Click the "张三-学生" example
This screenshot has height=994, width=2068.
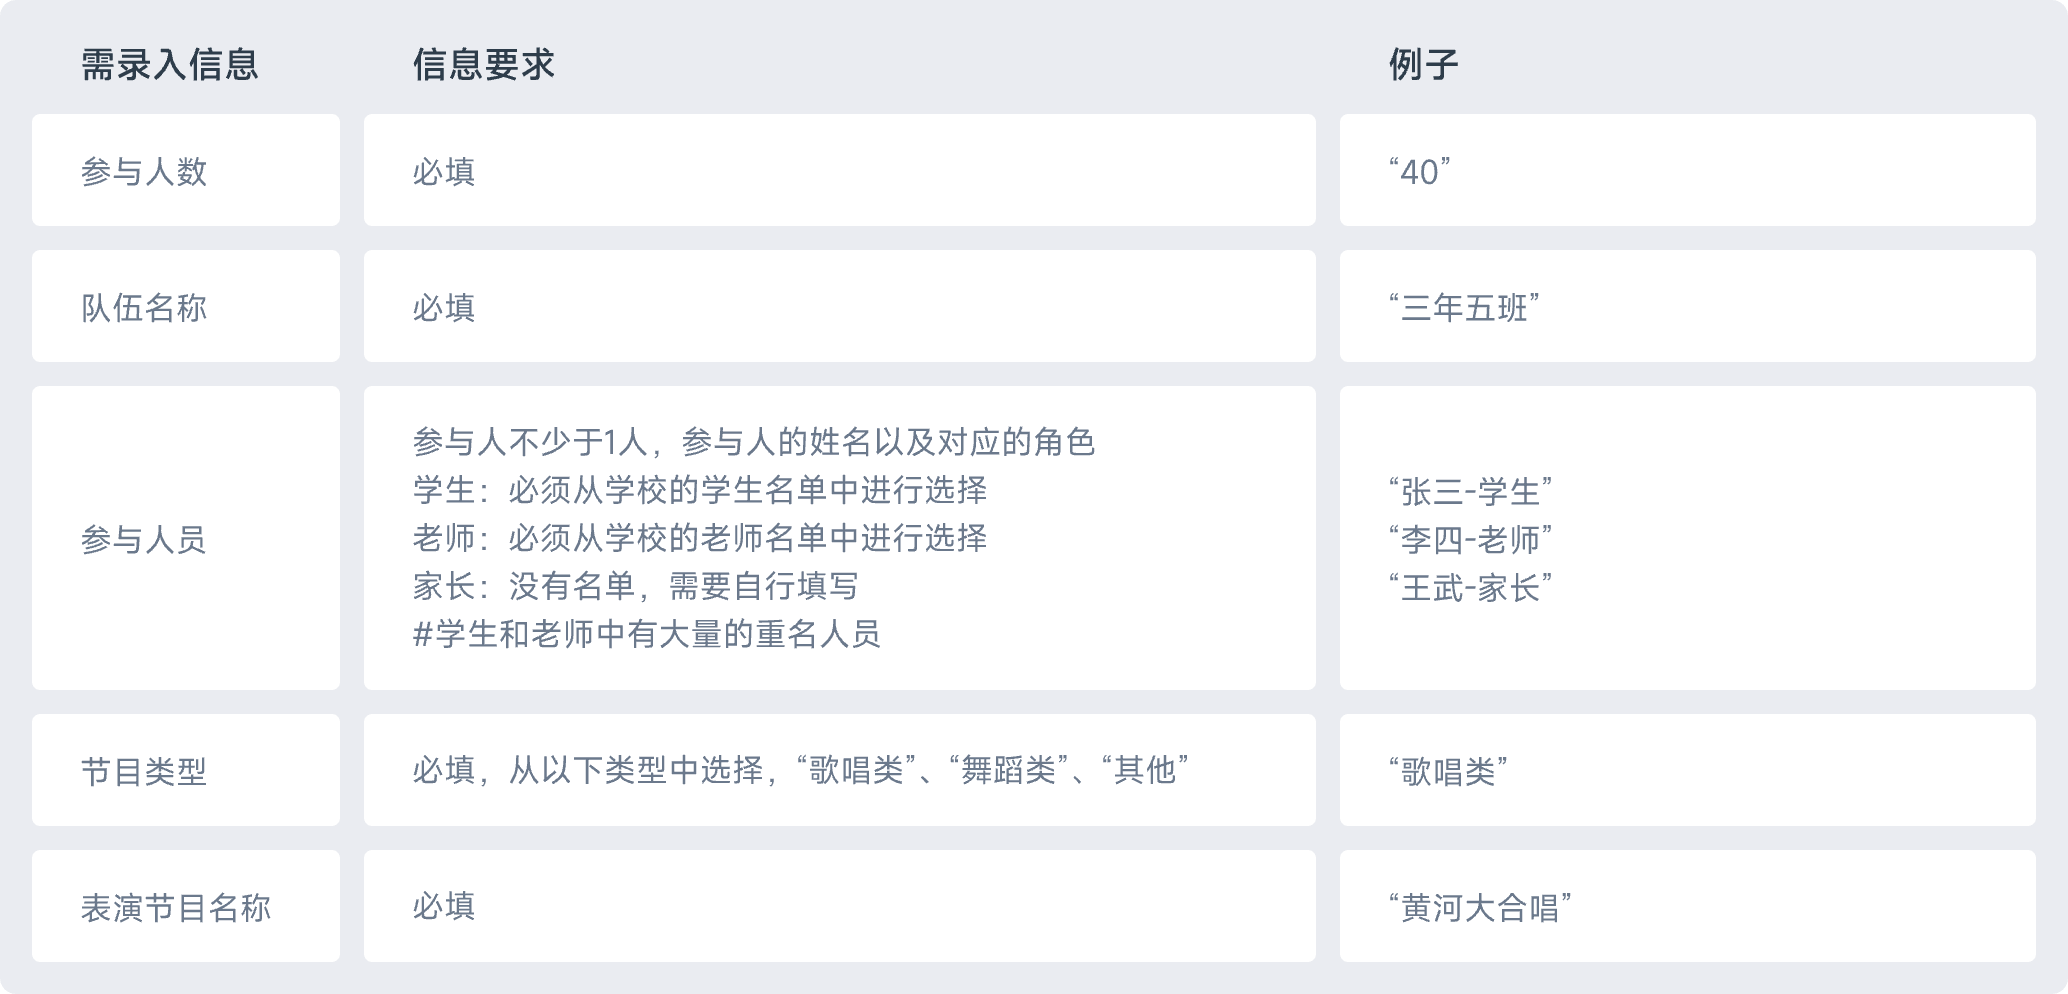click(1470, 492)
